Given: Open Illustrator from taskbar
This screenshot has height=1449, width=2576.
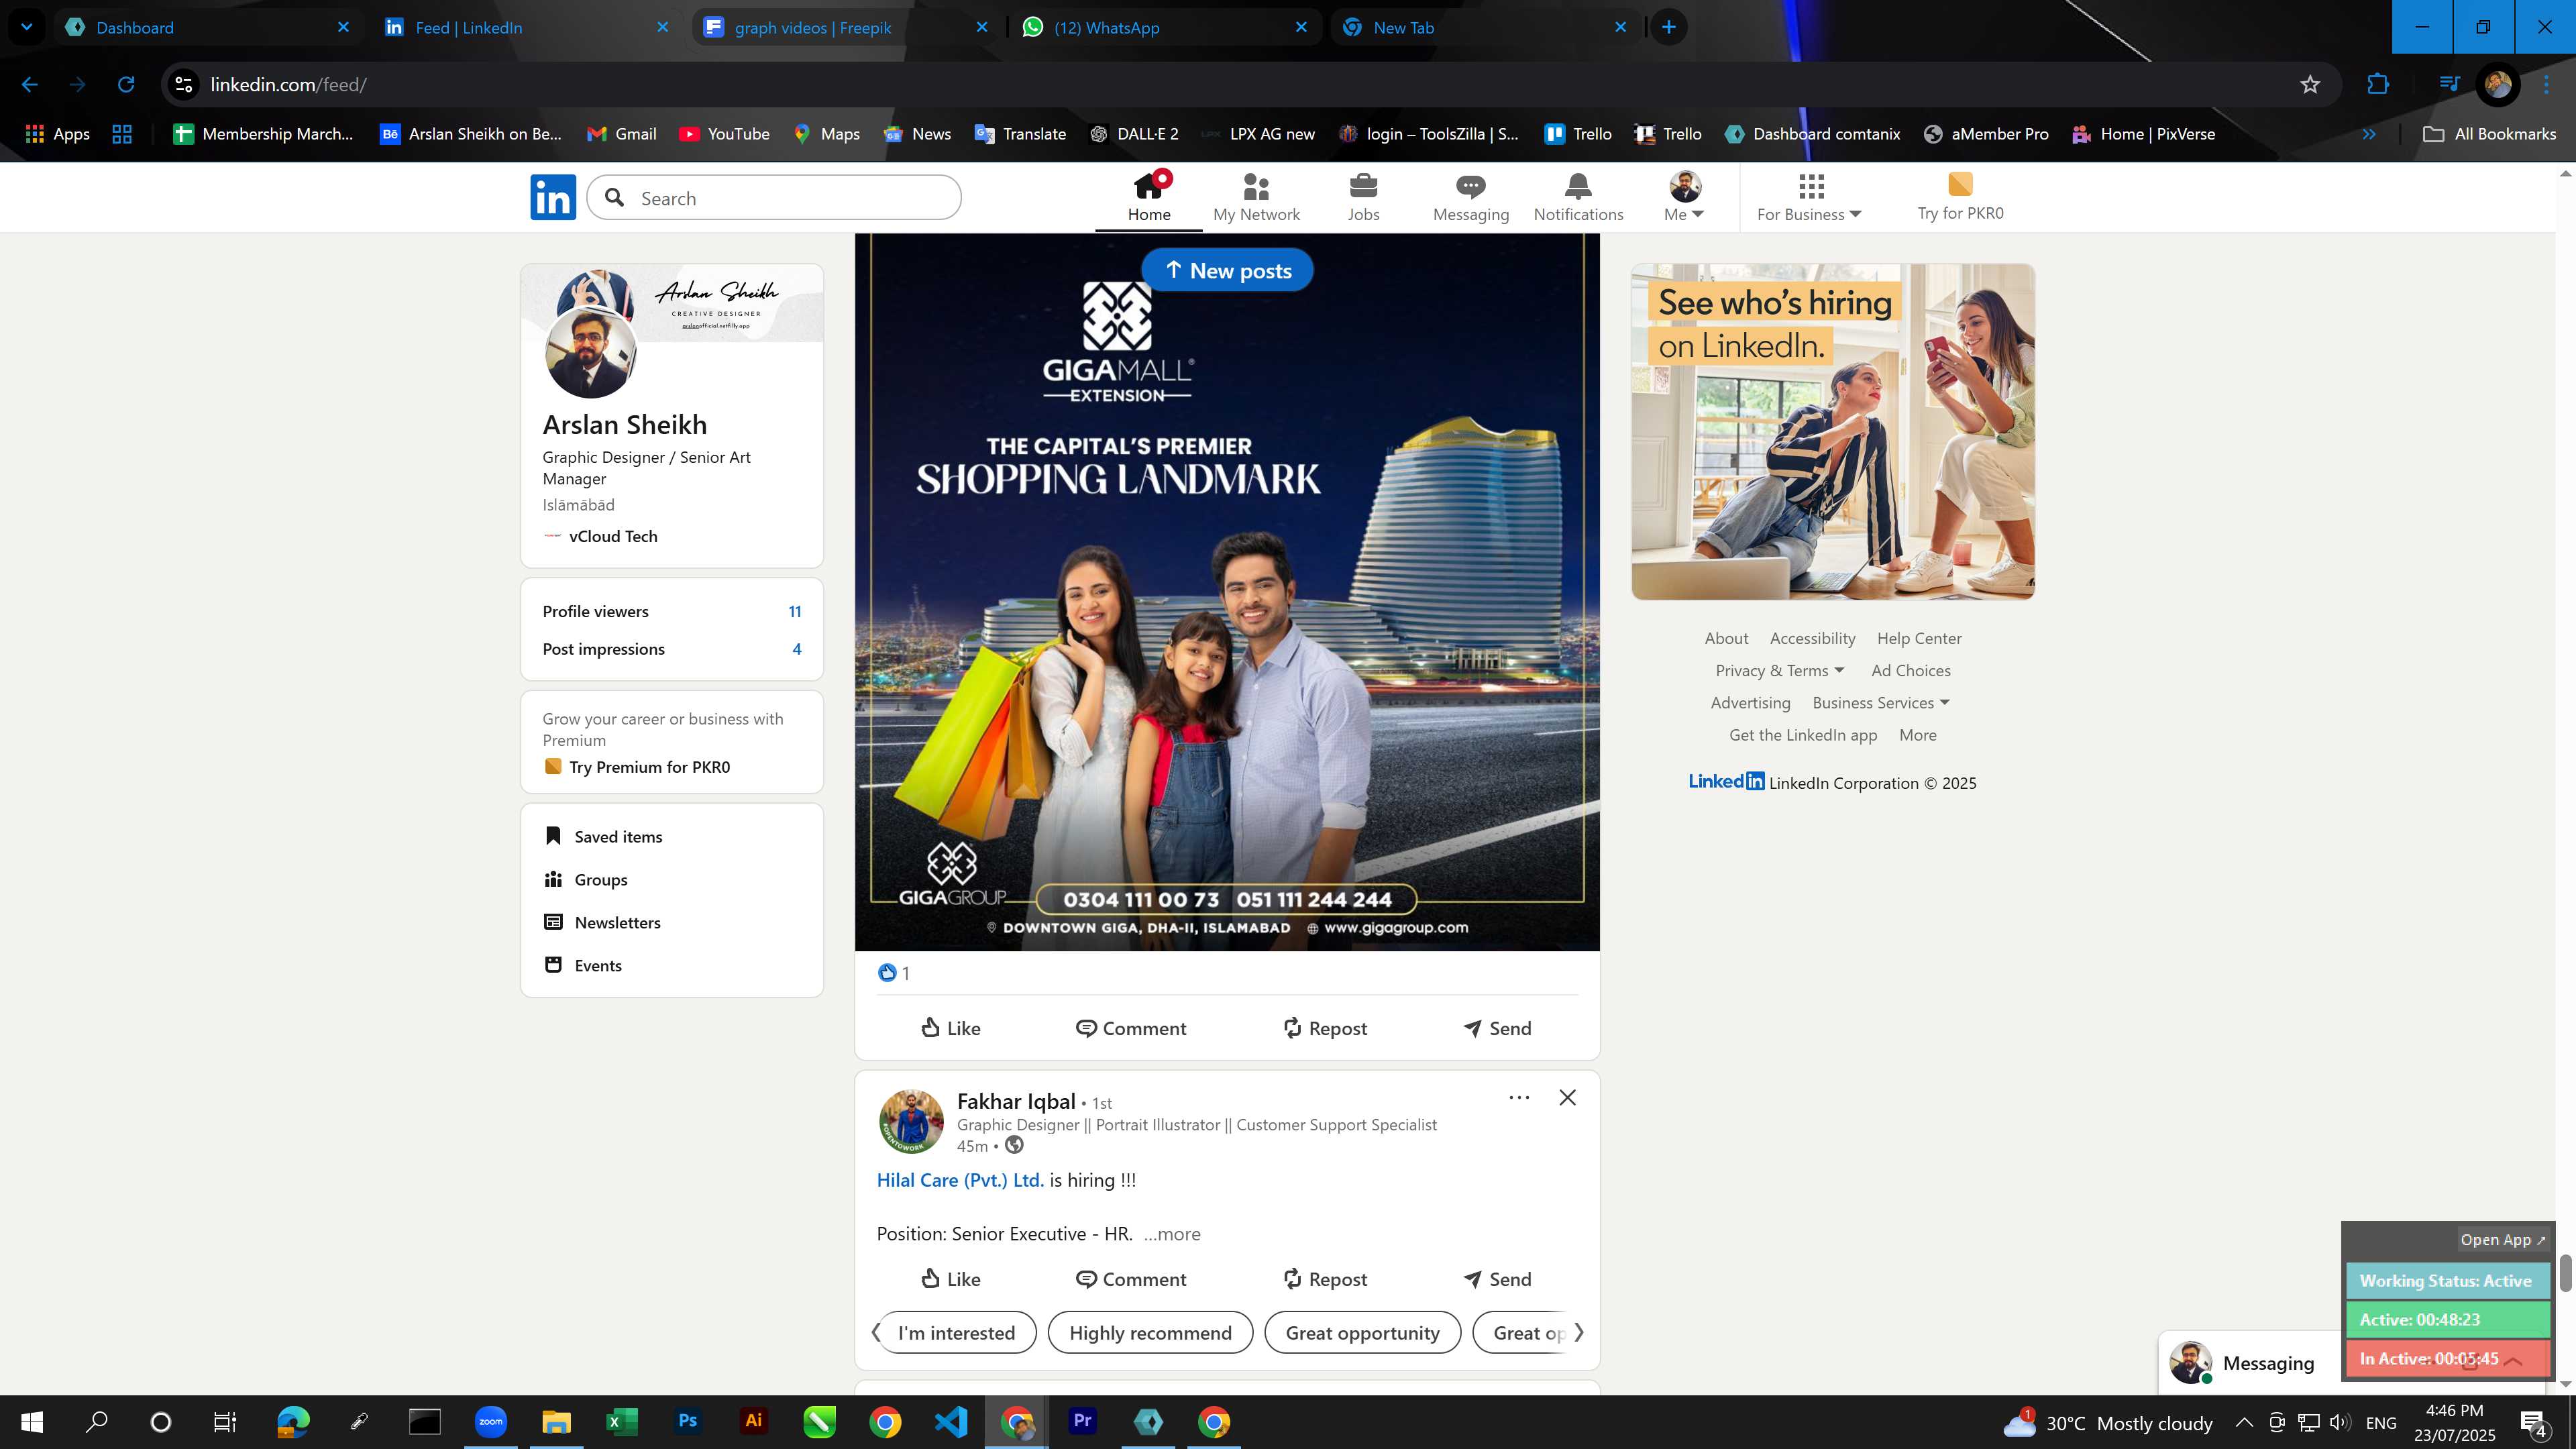Looking at the screenshot, I should coord(753,1421).
